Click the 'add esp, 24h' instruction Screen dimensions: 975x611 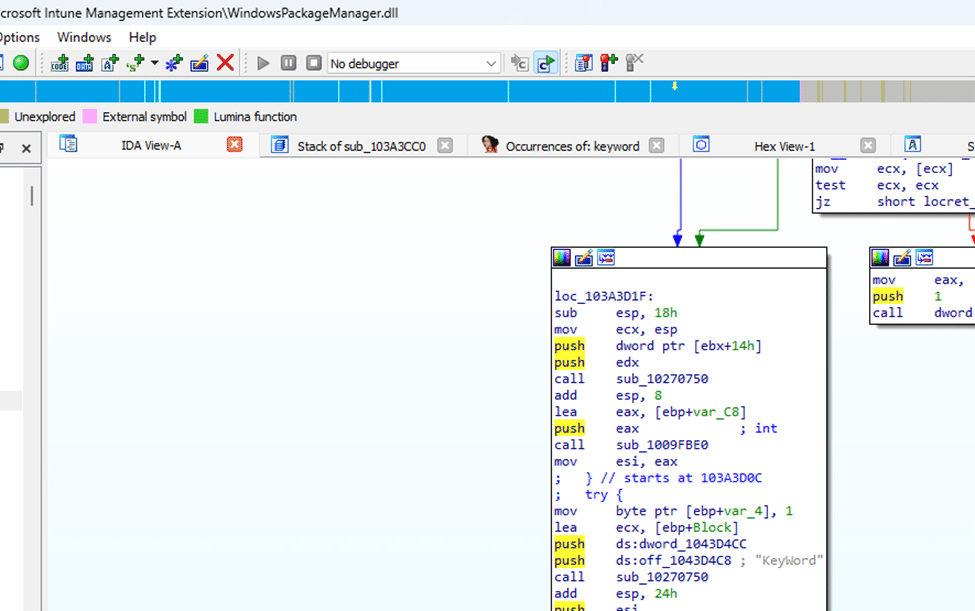pyautogui.click(x=616, y=594)
